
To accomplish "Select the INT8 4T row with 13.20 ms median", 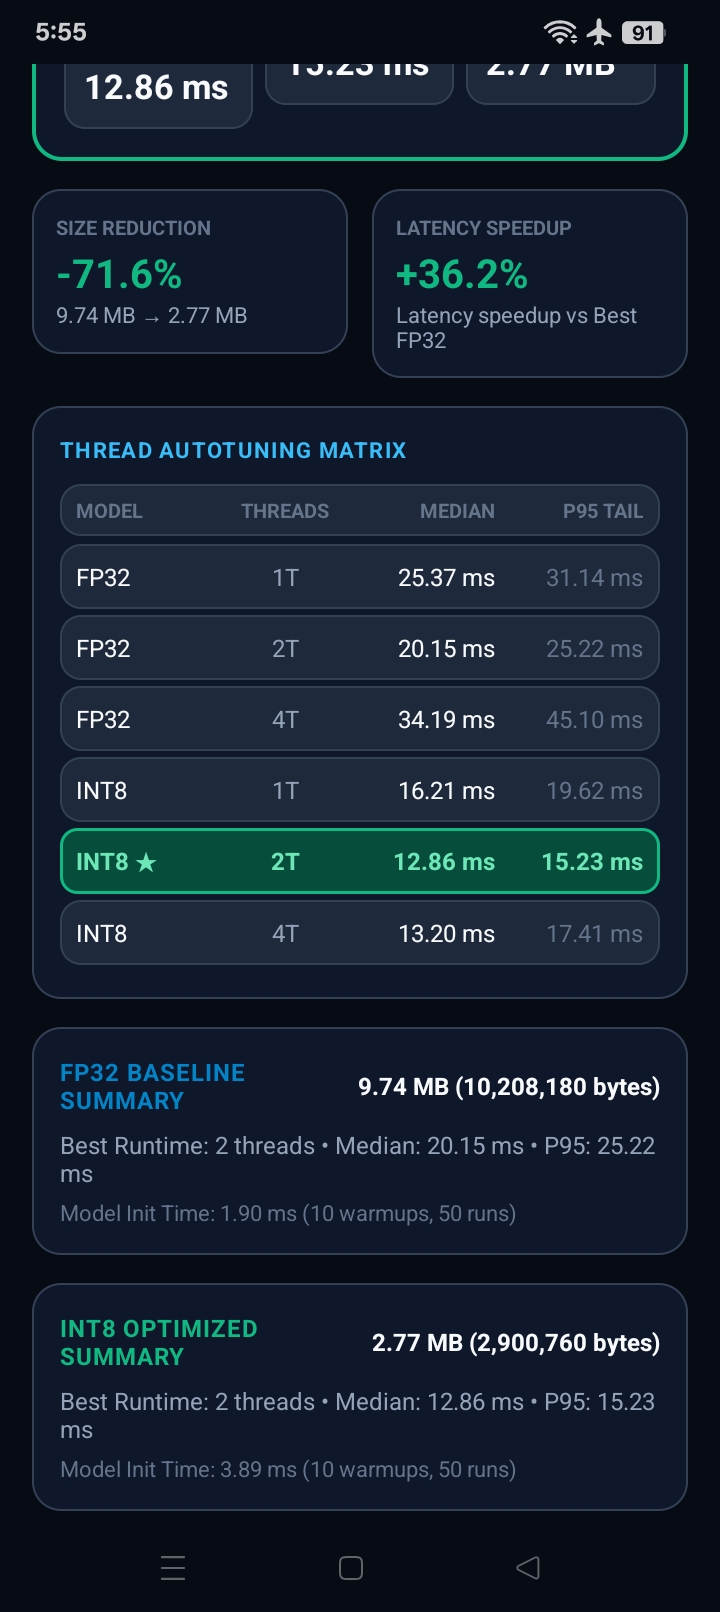I will tap(360, 933).
